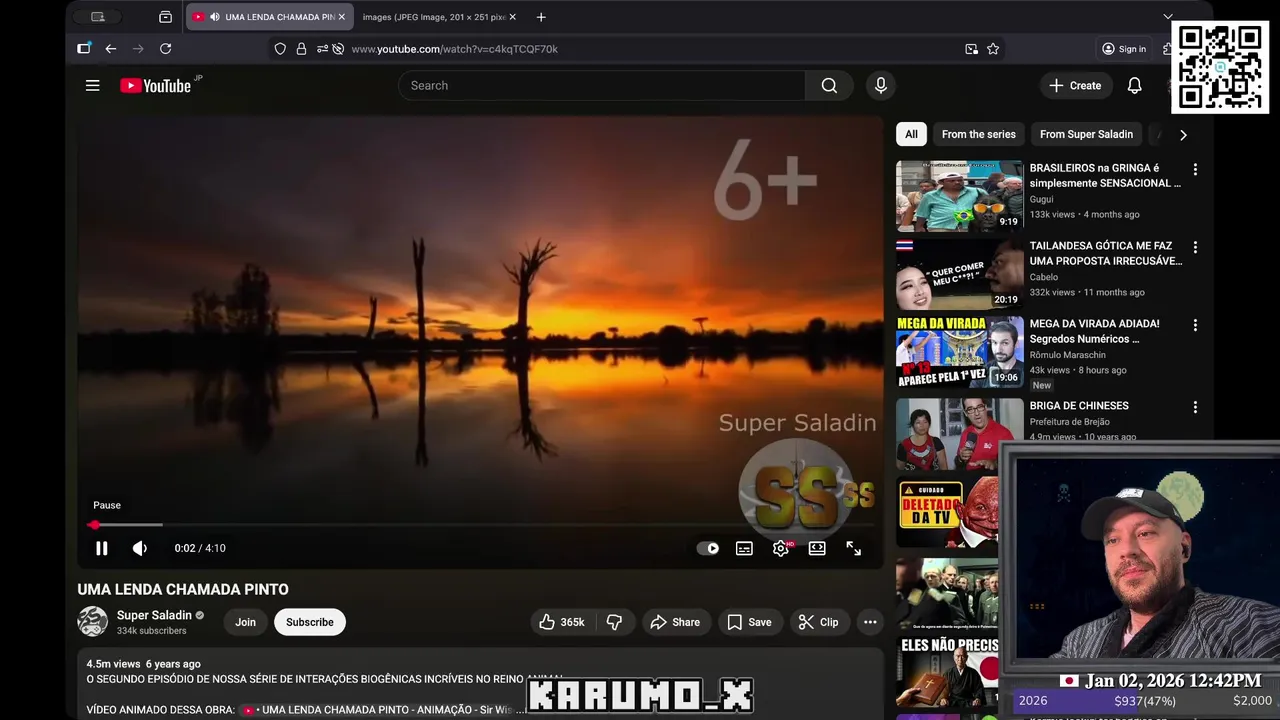Switch to theater mode
1280x720 pixels.
pyautogui.click(x=817, y=548)
